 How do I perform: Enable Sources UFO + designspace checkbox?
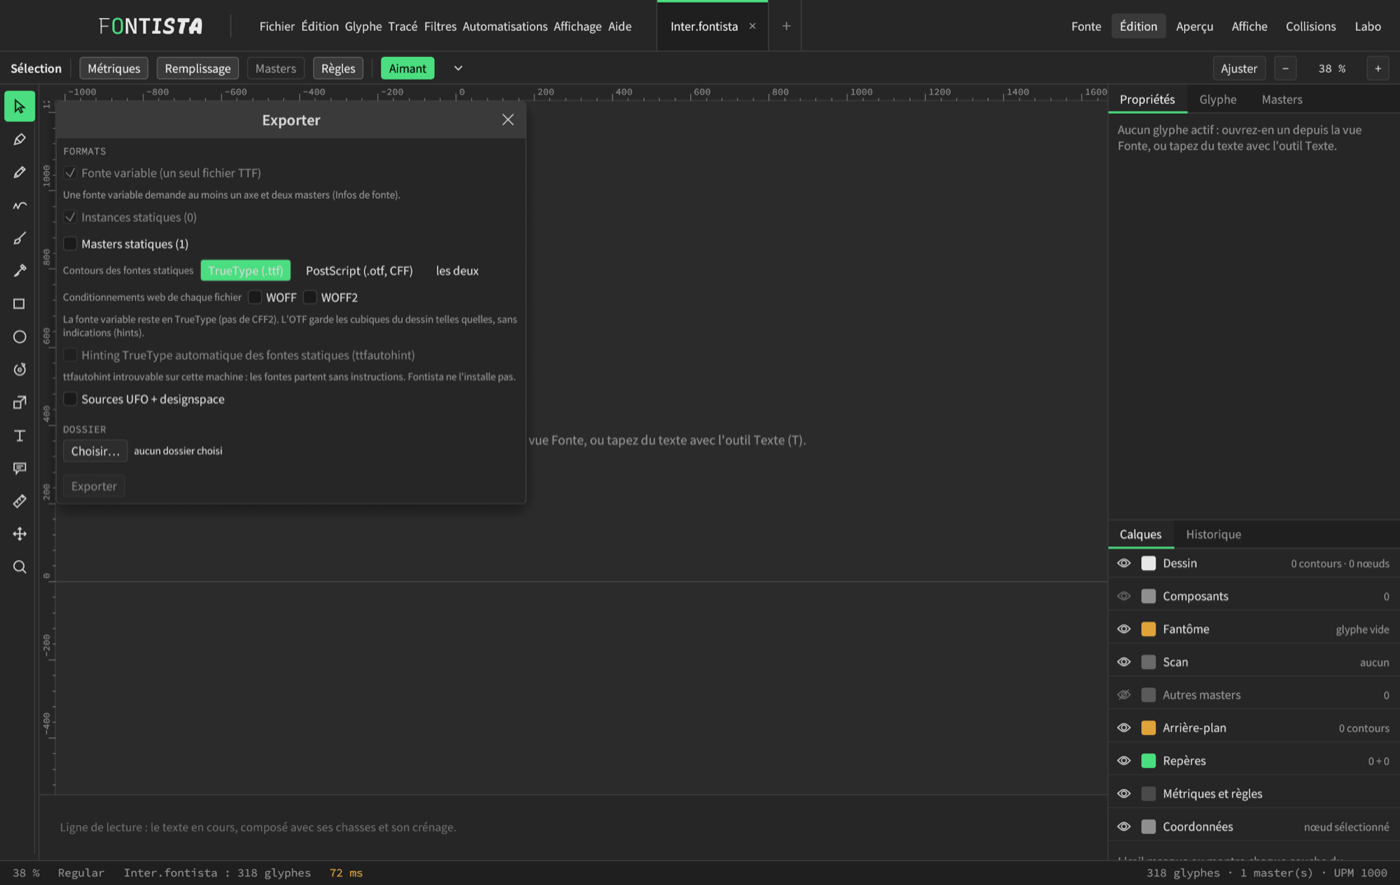pyautogui.click(x=70, y=399)
